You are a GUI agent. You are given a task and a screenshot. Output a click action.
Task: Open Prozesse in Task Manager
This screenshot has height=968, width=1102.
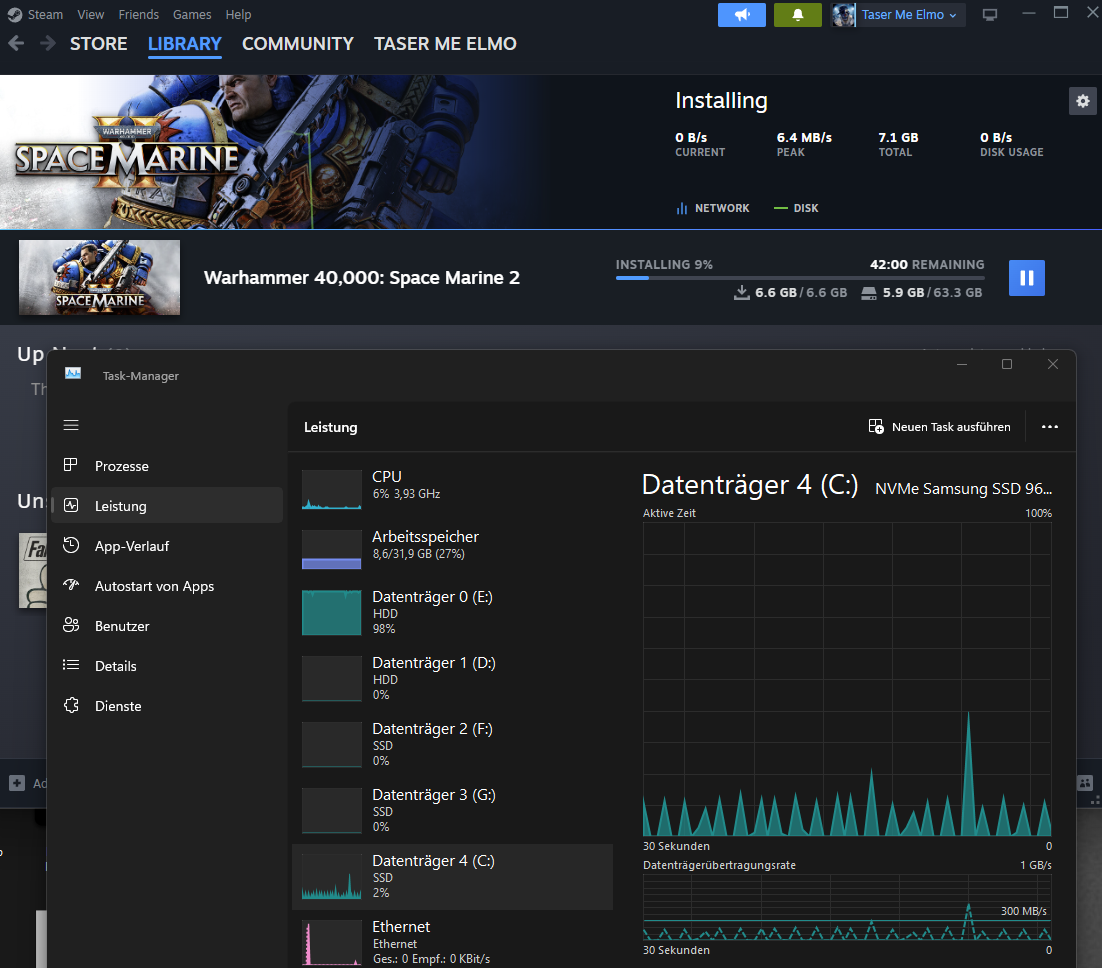pyautogui.click(x=167, y=466)
